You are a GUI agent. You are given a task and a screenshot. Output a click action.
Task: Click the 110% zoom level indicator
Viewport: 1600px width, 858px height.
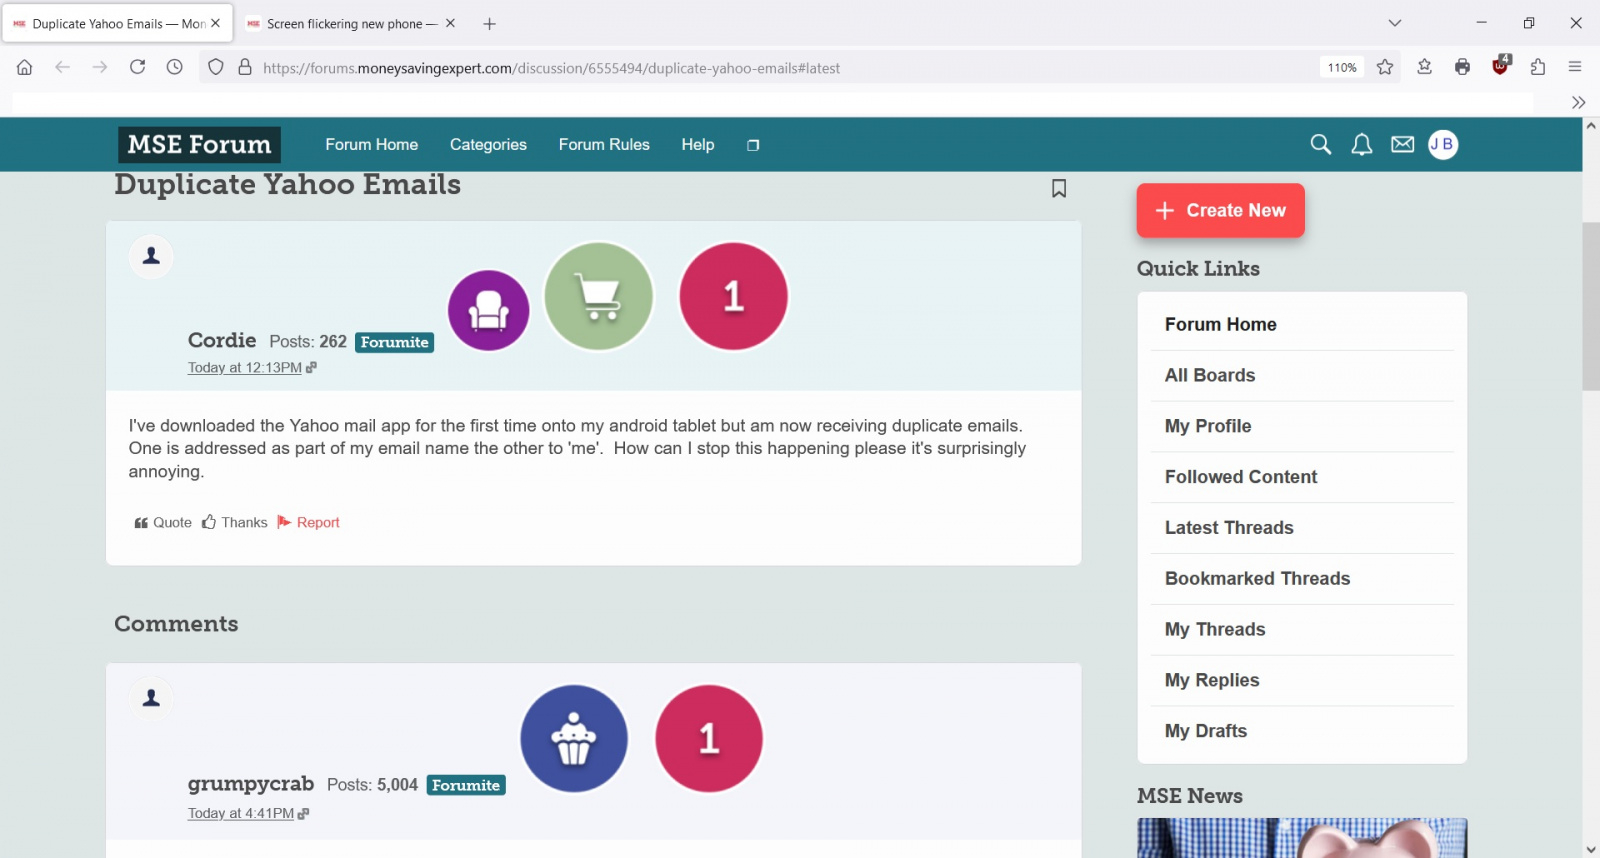coord(1342,67)
